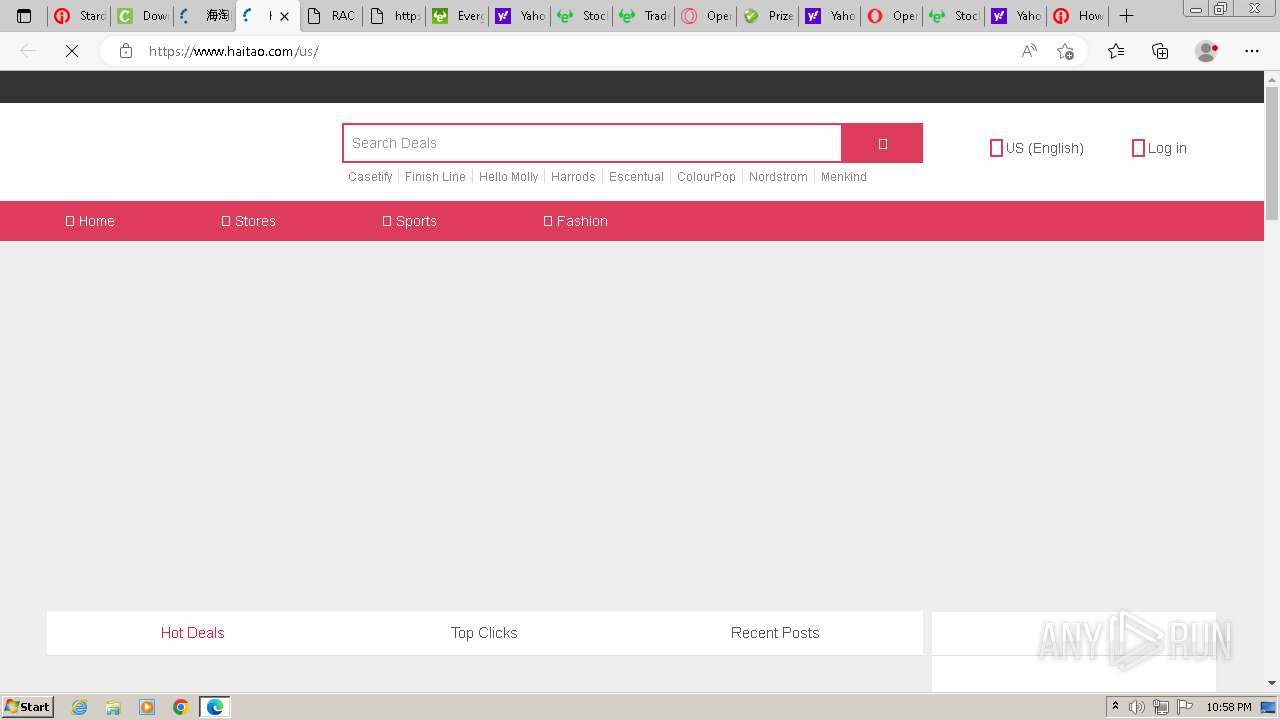Open the volume speaker tray icon
This screenshot has height=720, width=1280.
click(1137, 707)
